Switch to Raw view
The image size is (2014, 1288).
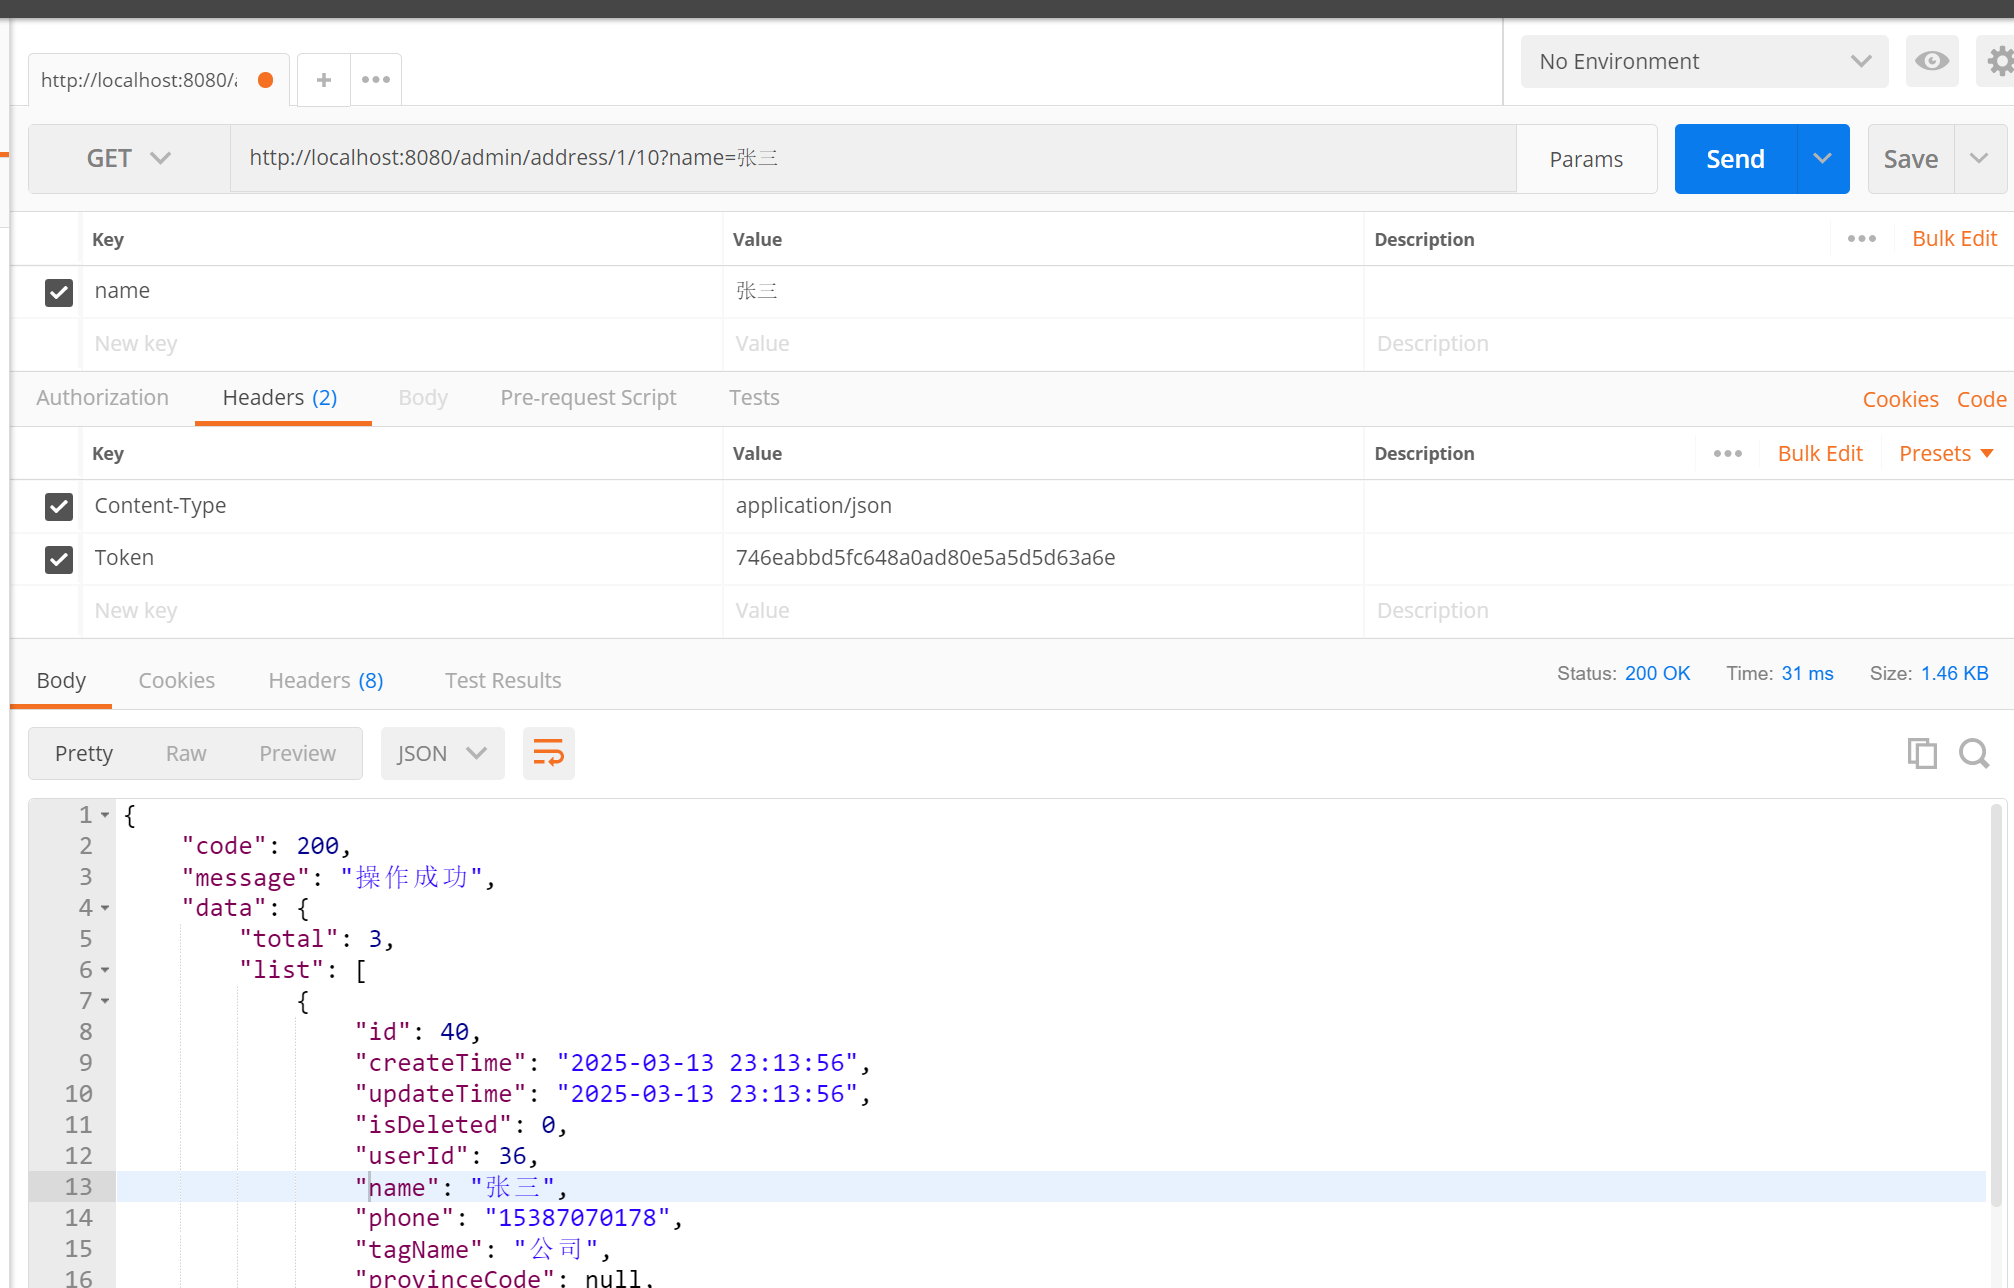pos(186,753)
